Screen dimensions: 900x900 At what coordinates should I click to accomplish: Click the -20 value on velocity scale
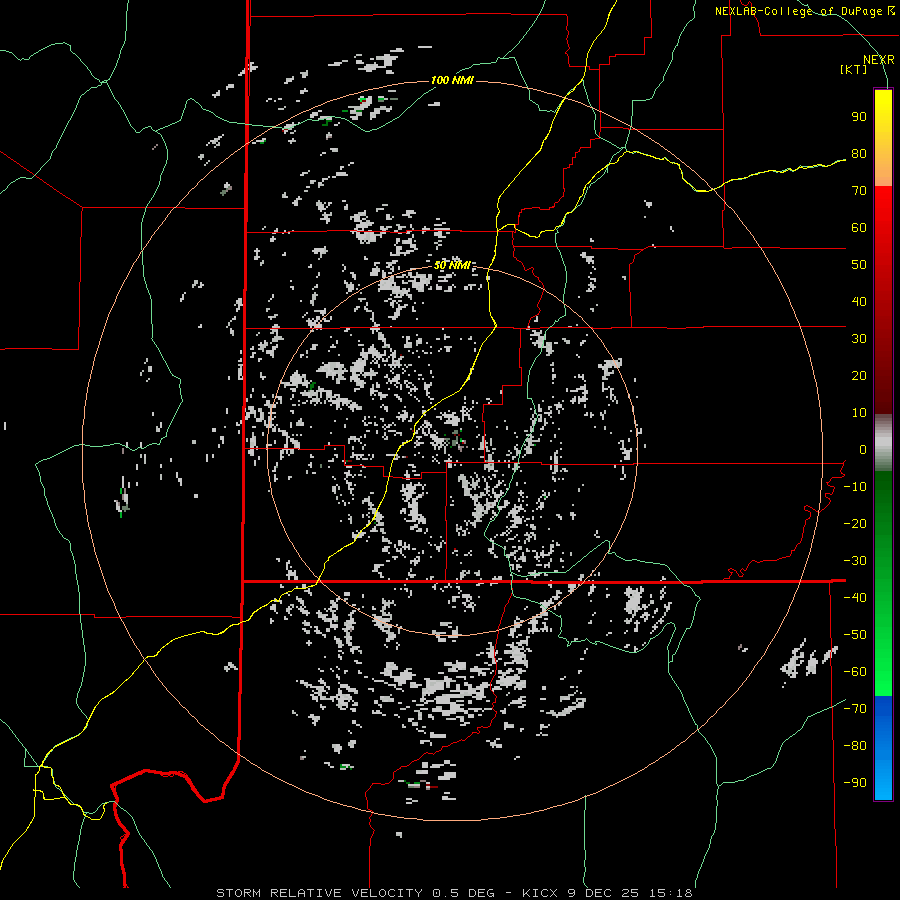click(x=855, y=524)
